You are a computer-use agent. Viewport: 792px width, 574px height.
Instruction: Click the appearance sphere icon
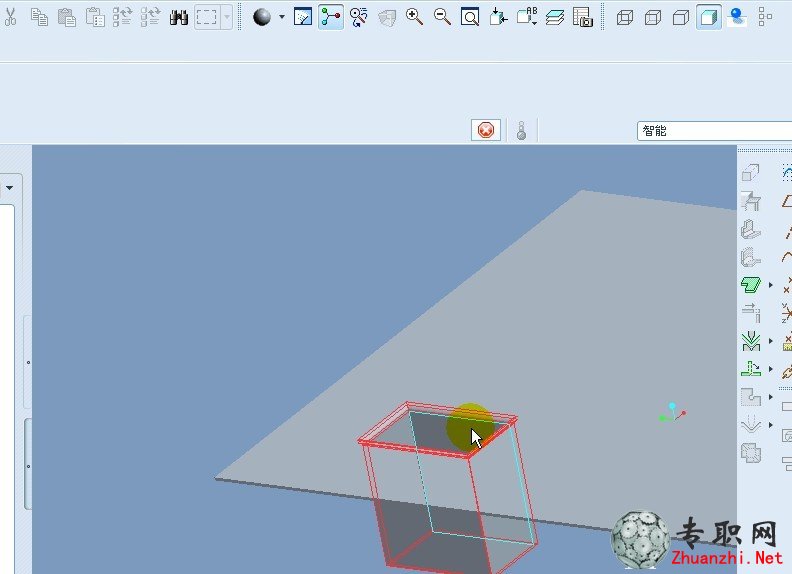[262, 17]
